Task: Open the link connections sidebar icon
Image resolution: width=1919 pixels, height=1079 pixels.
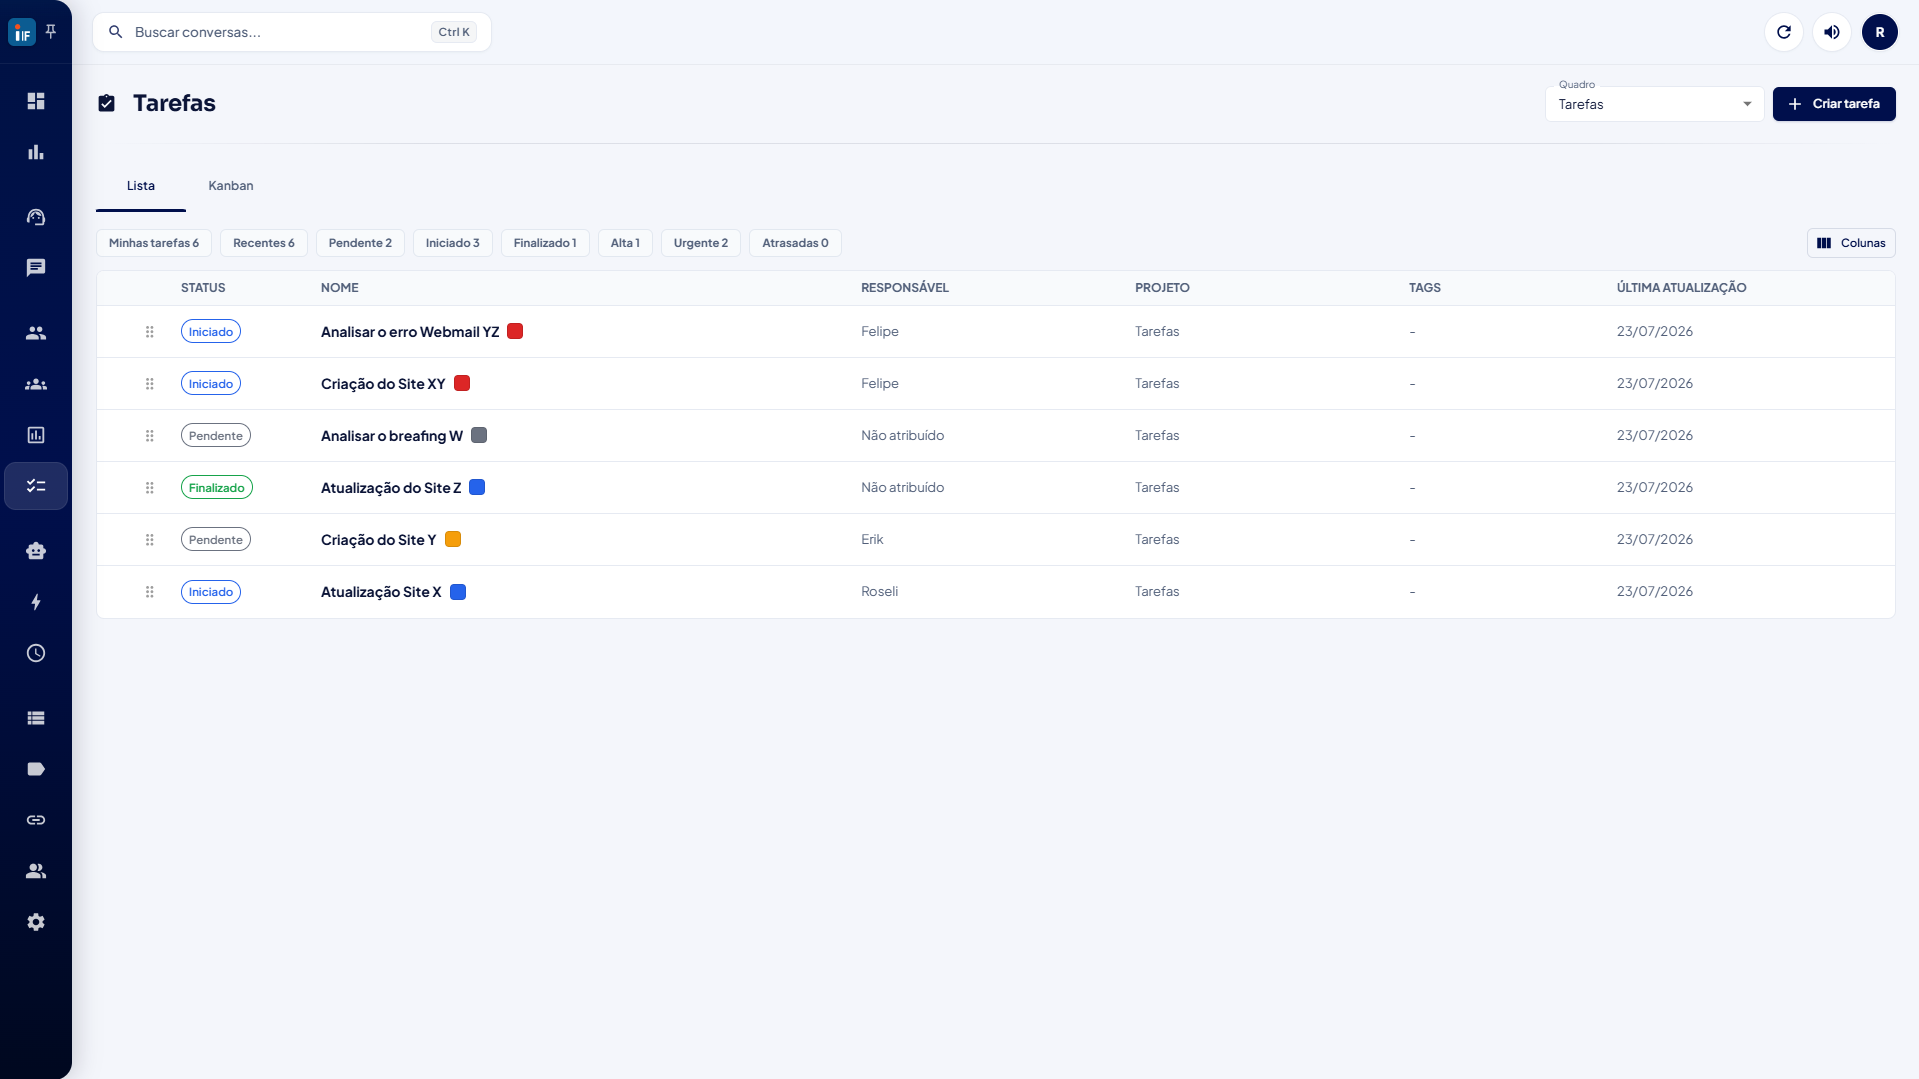Action: pos(36,820)
